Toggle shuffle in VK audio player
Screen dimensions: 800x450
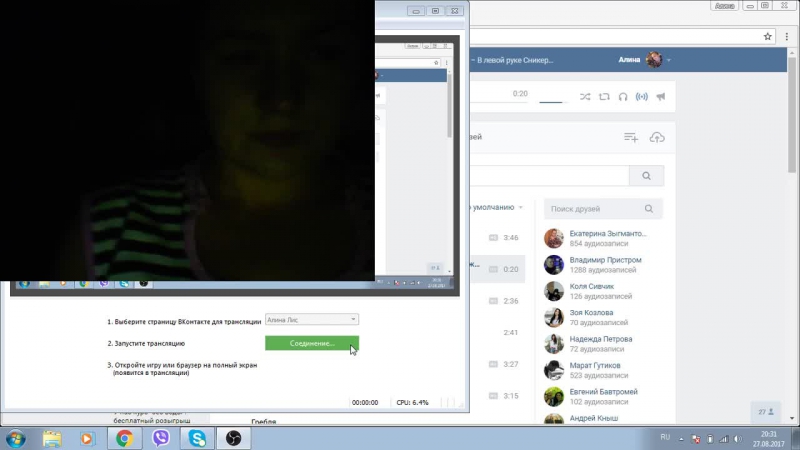(585, 96)
